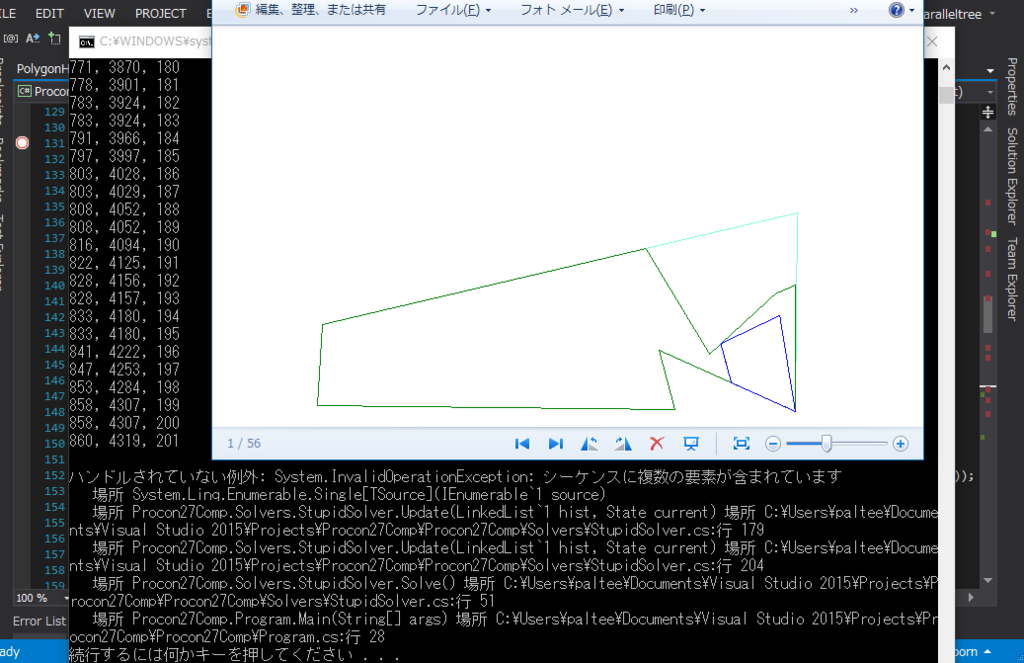
Task: Click zoom in plus button
Action: 900,443
